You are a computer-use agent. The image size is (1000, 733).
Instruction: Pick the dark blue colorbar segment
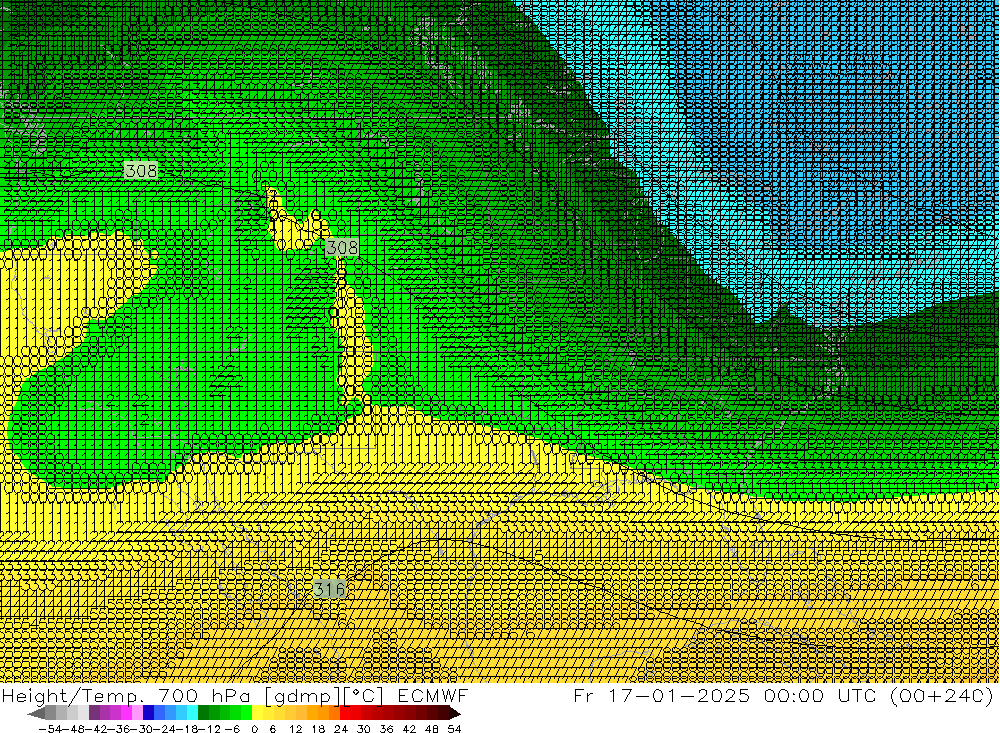(148, 713)
